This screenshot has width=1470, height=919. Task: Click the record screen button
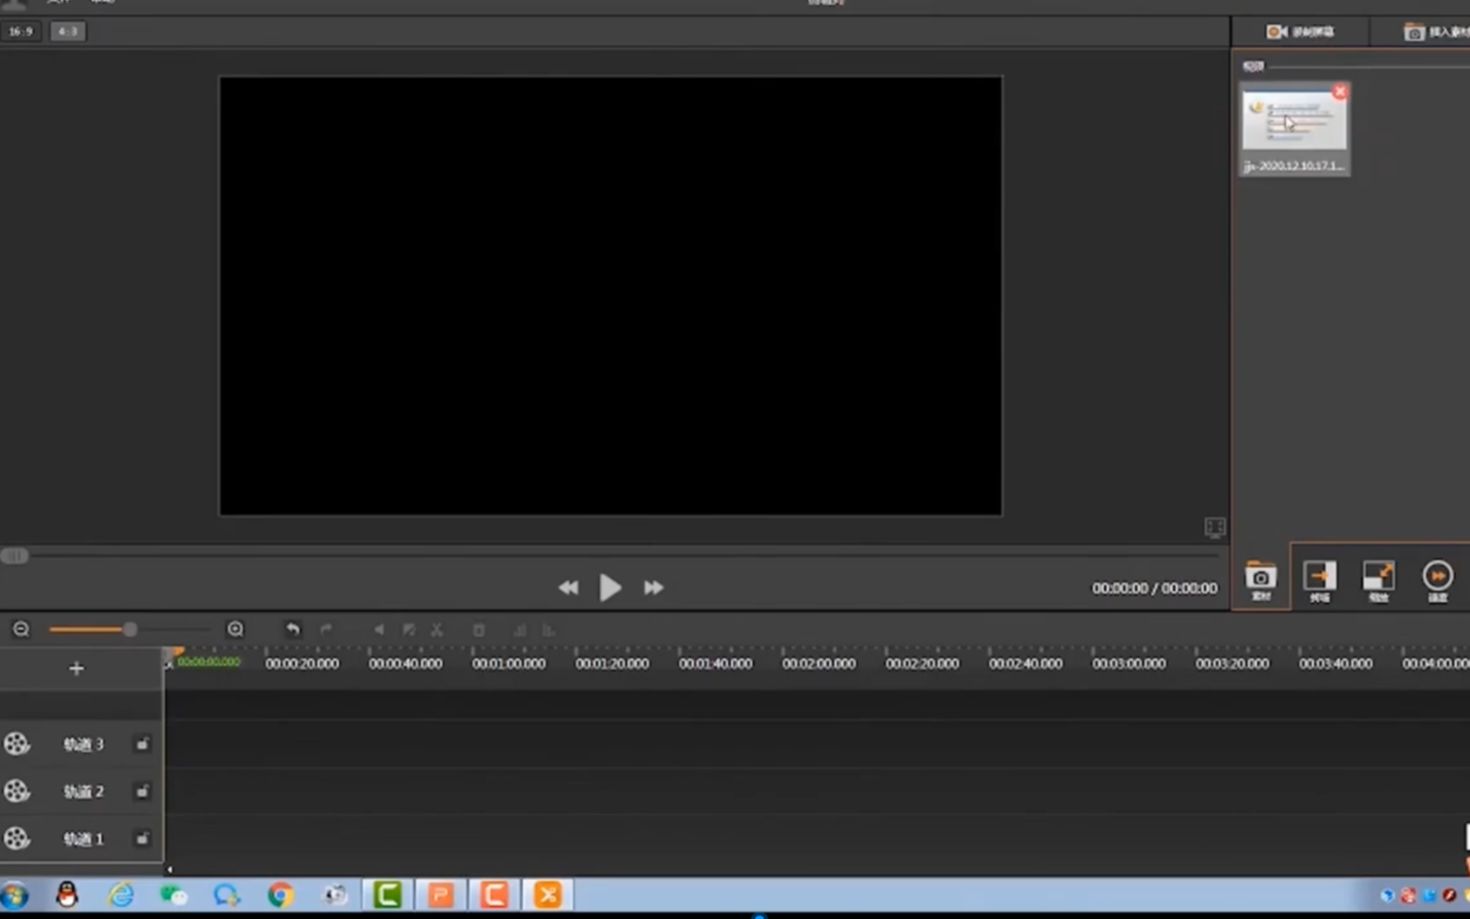tap(1300, 32)
